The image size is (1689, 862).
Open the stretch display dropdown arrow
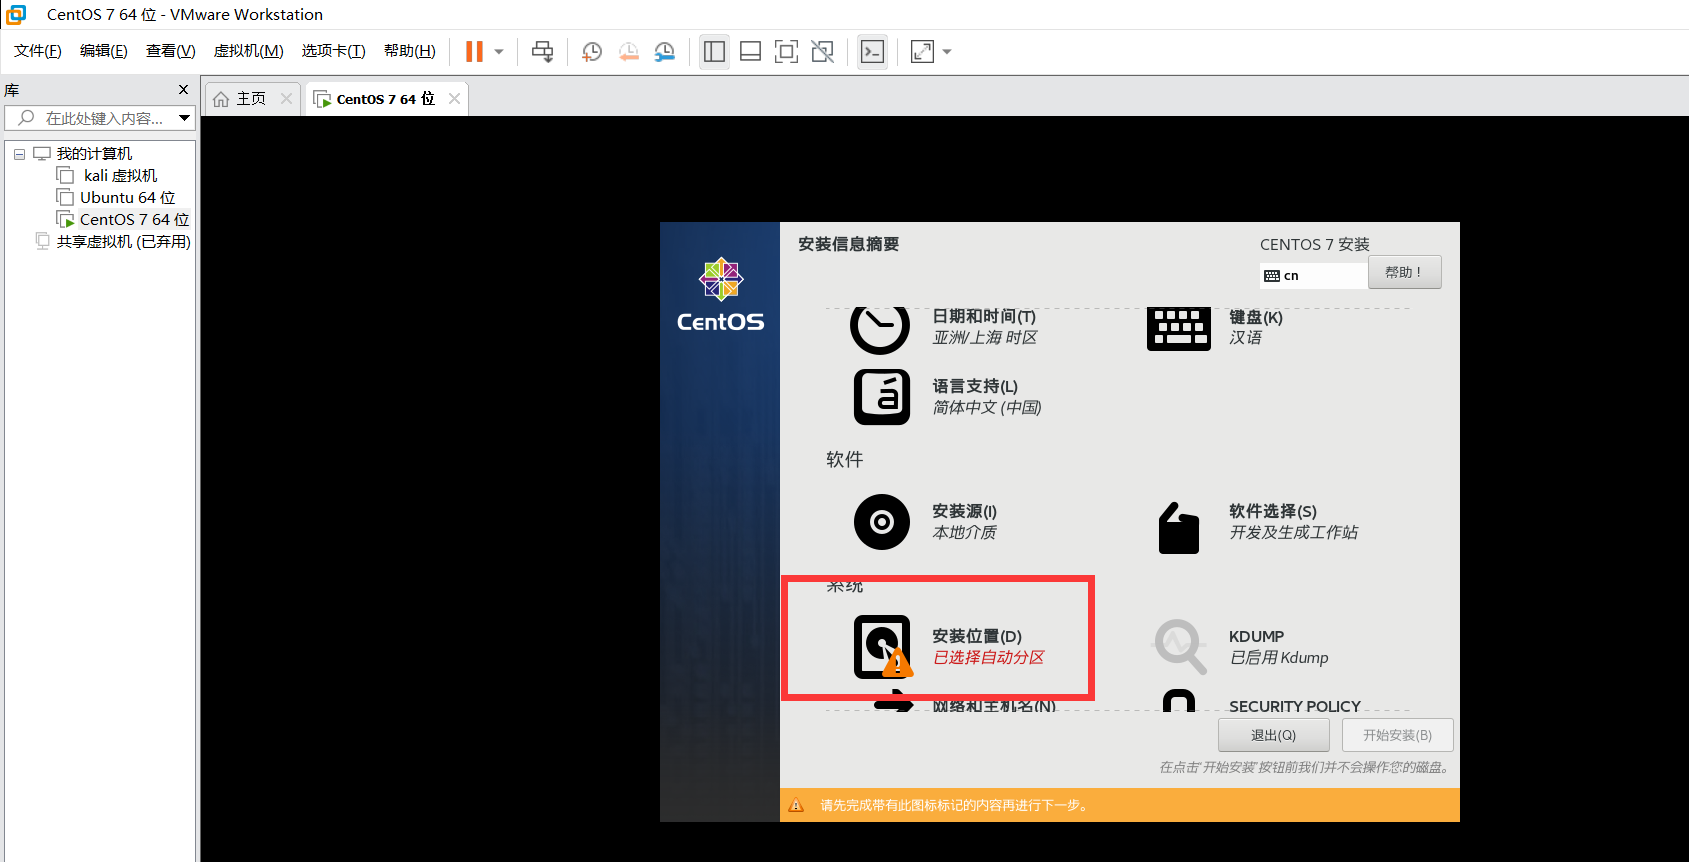click(x=947, y=52)
